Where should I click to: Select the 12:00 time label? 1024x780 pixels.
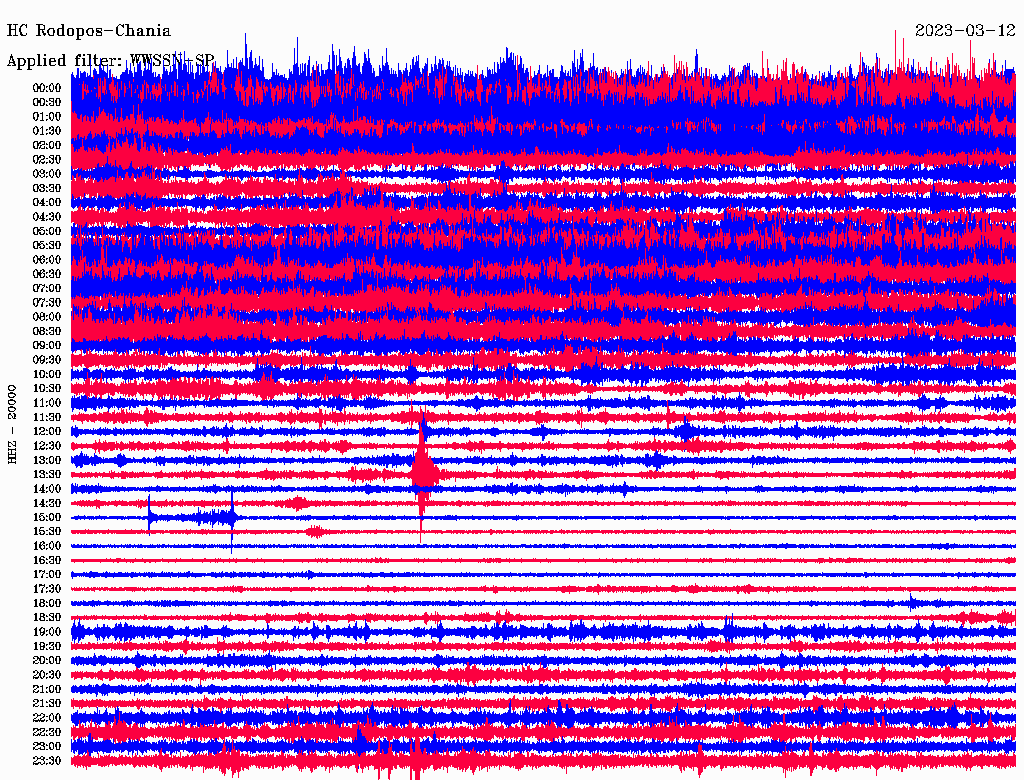tap(47, 431)
